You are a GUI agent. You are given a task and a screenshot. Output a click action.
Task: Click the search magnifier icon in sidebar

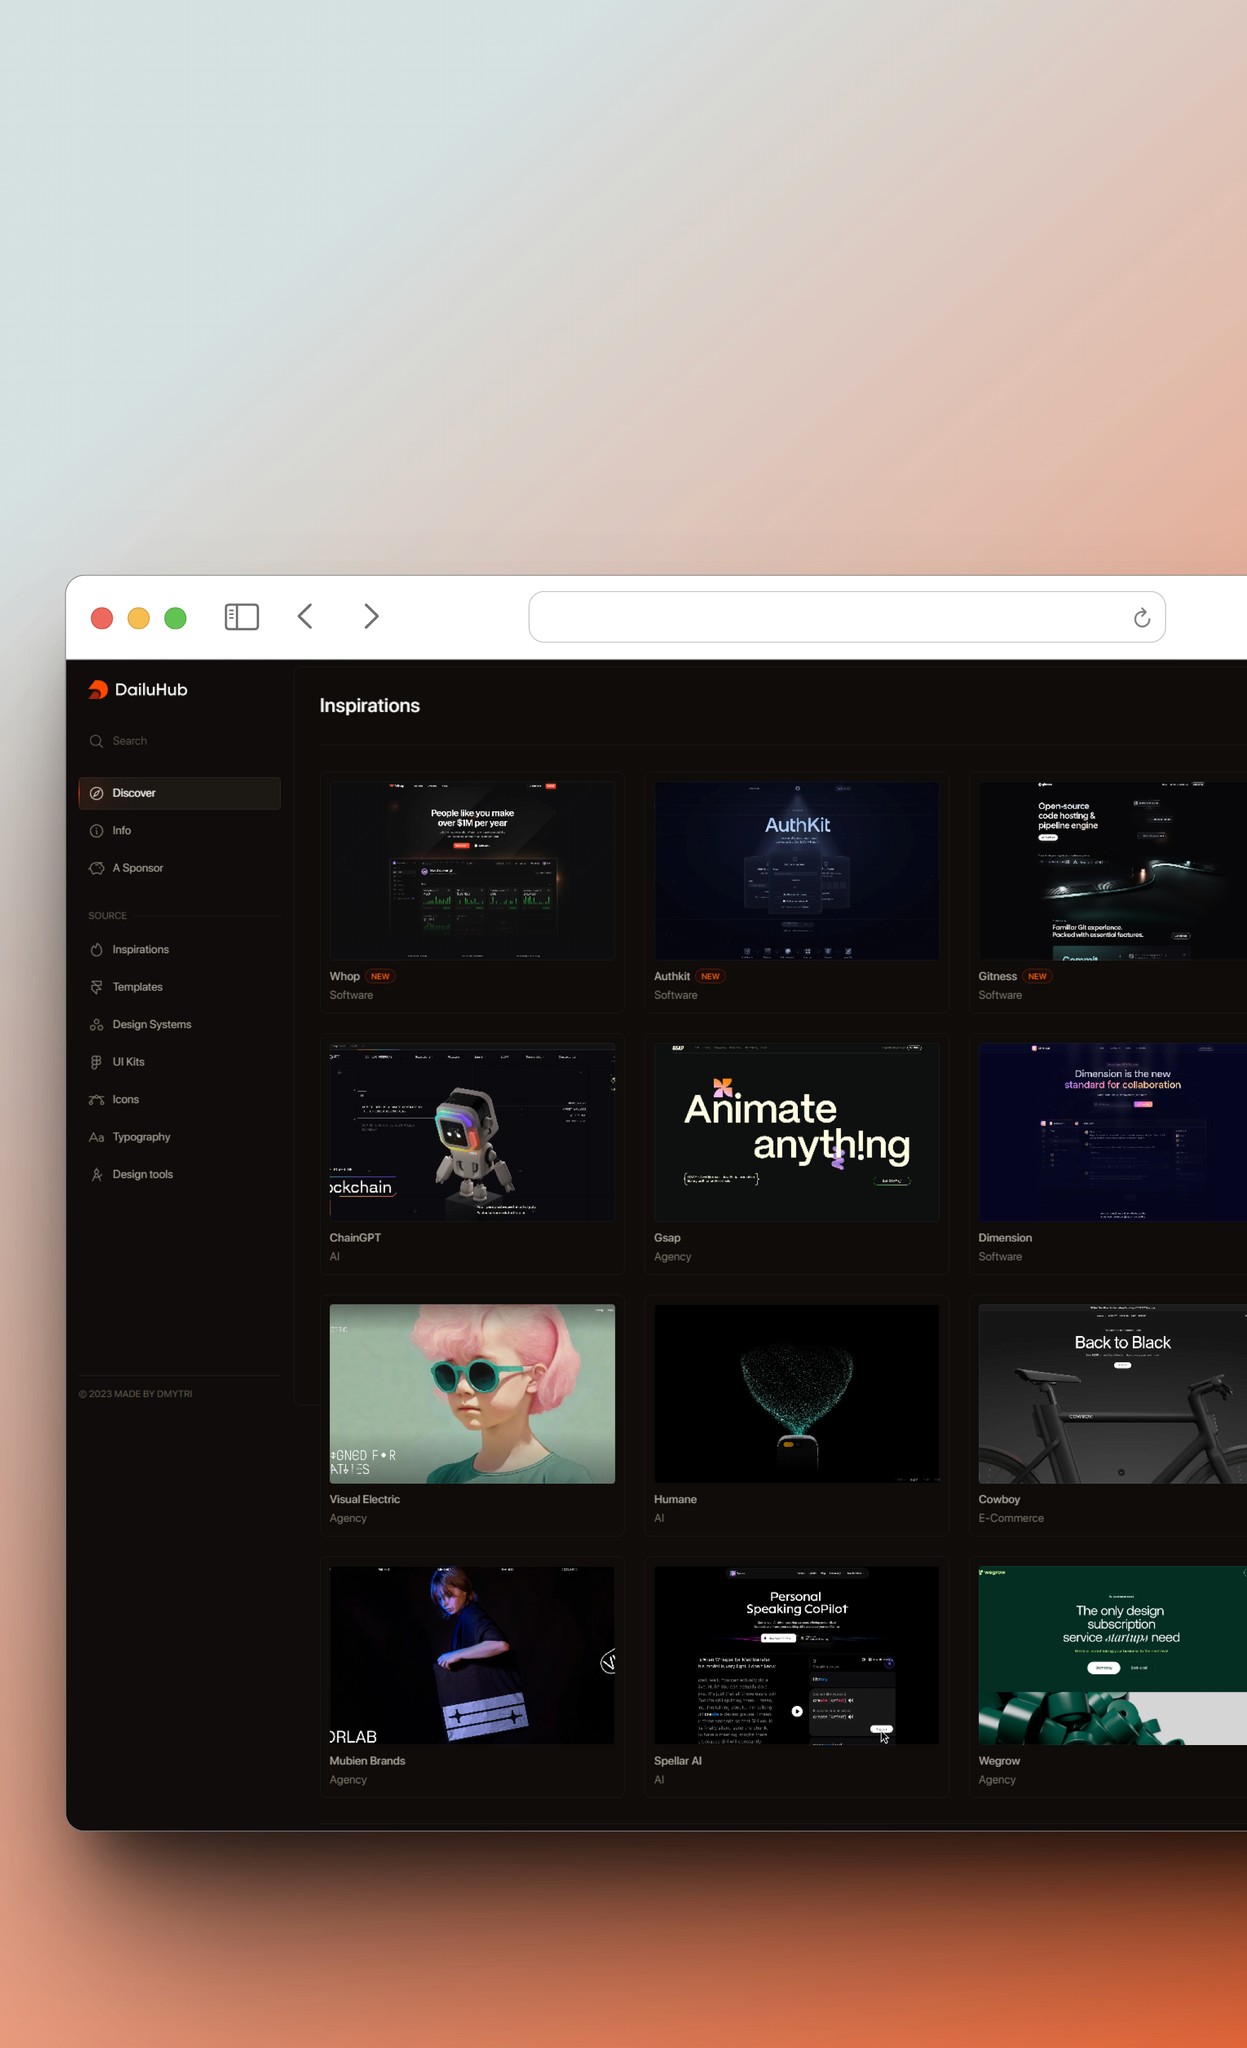(96, 741)
